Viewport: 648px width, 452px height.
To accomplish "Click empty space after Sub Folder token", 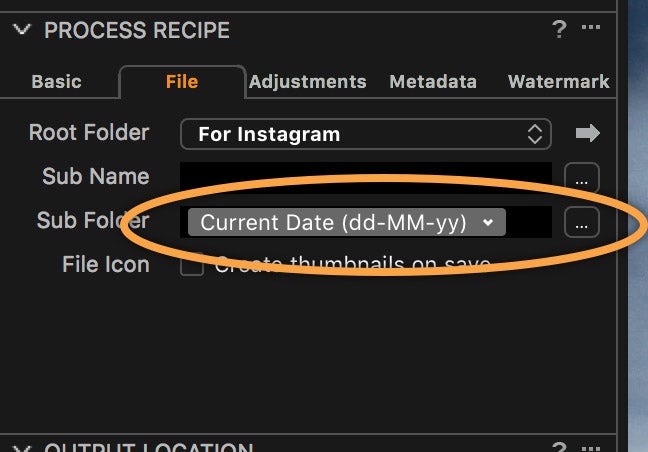I will click(x=529, y=222).
